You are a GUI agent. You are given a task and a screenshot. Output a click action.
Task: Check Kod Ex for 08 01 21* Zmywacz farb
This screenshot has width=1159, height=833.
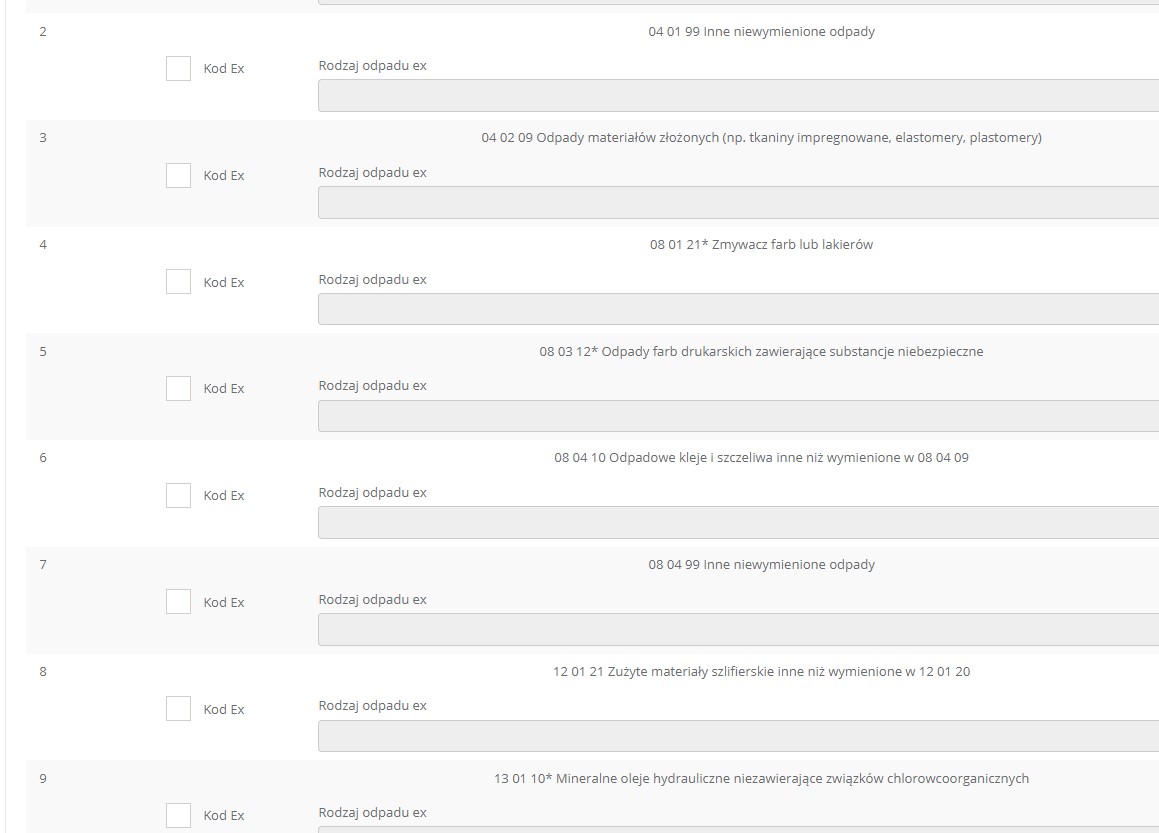tap(178, 282)
